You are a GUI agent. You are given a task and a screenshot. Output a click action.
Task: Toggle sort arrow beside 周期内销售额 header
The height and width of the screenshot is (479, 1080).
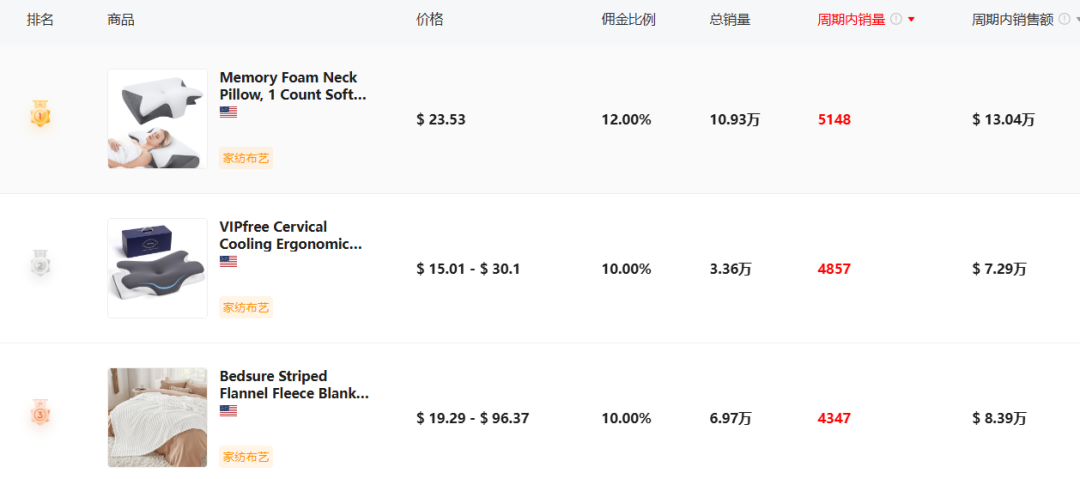pos(1077,20)
